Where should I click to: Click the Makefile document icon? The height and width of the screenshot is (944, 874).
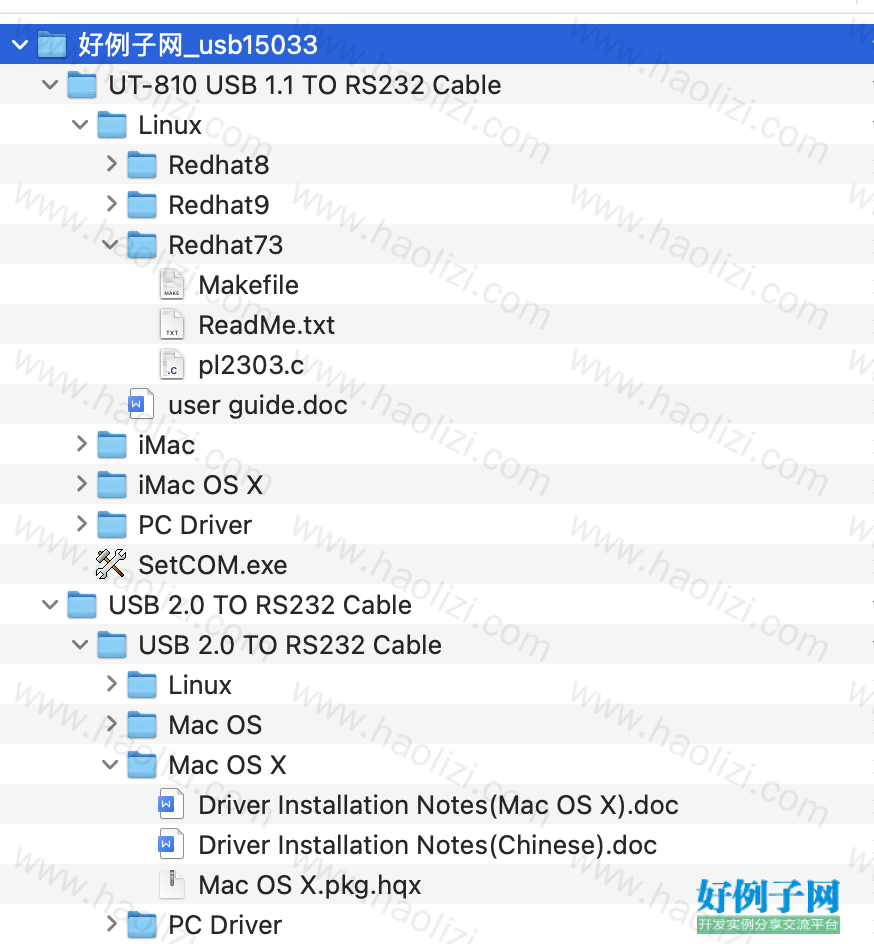click(172, 285)
